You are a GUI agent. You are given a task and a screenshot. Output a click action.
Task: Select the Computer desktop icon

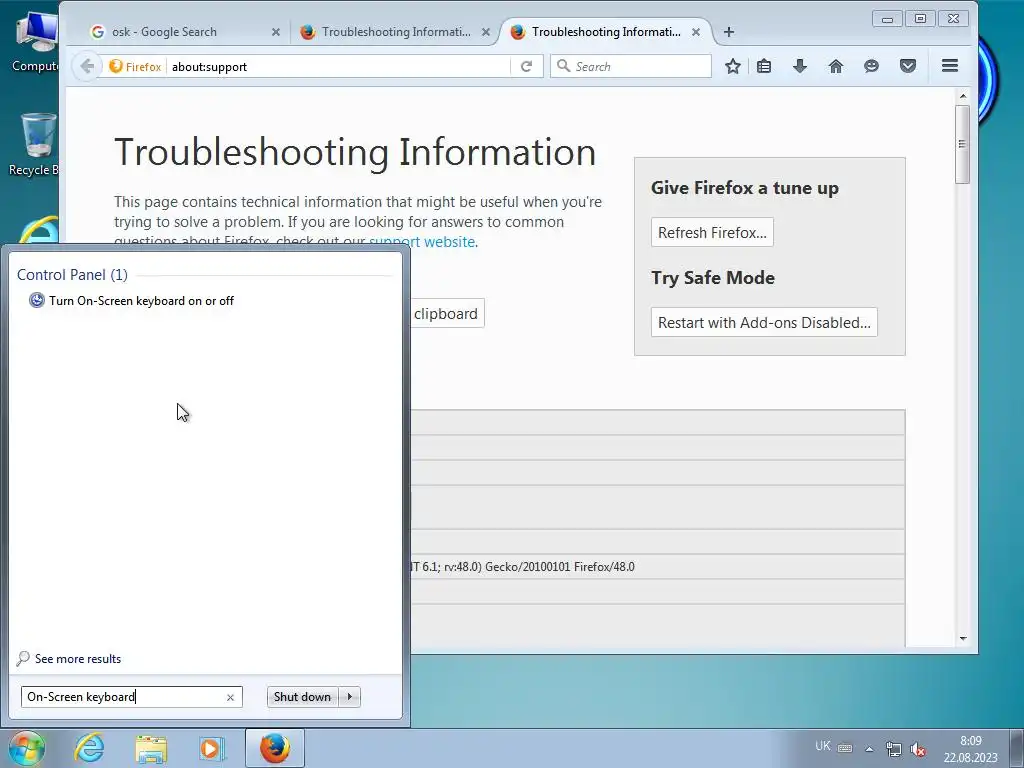[35, 43]
